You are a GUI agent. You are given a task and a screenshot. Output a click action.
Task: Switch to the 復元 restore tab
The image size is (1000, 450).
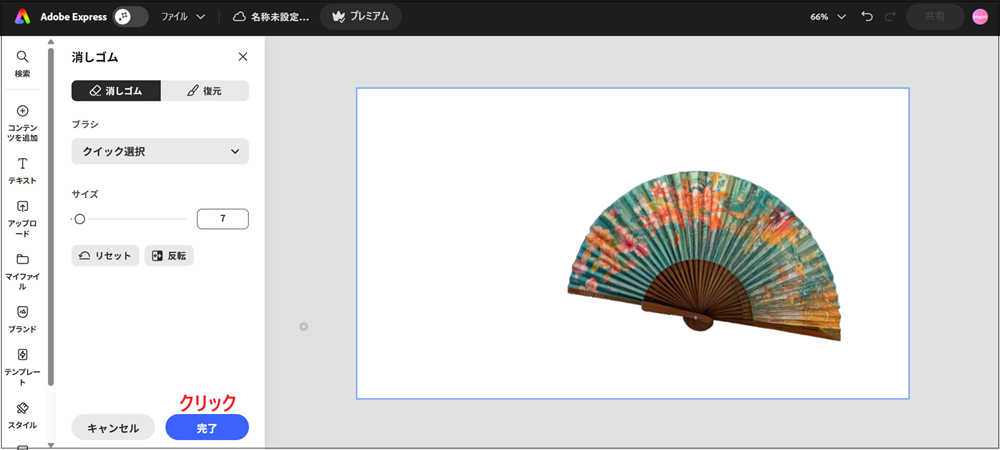tap(205, 91)
